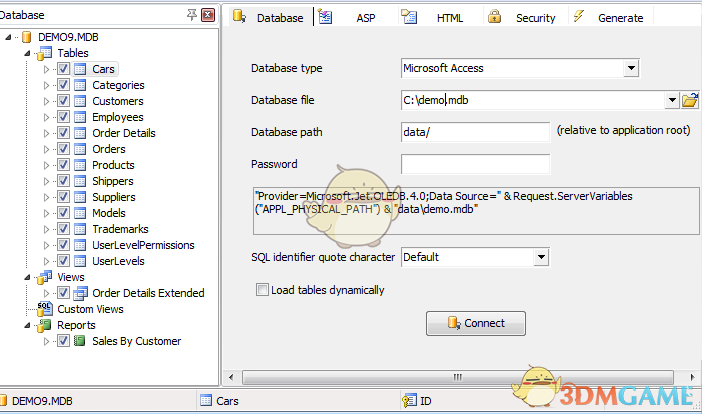704x414 pixels.
Task: Uncheck the Products table checkbox
Action: (63, 165)
